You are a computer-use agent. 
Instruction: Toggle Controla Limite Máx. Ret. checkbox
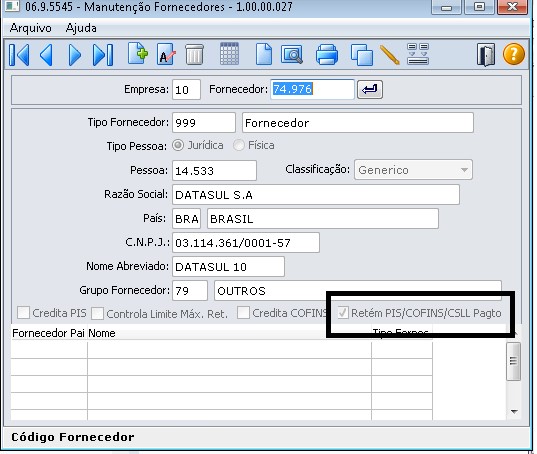pos(97,313)
